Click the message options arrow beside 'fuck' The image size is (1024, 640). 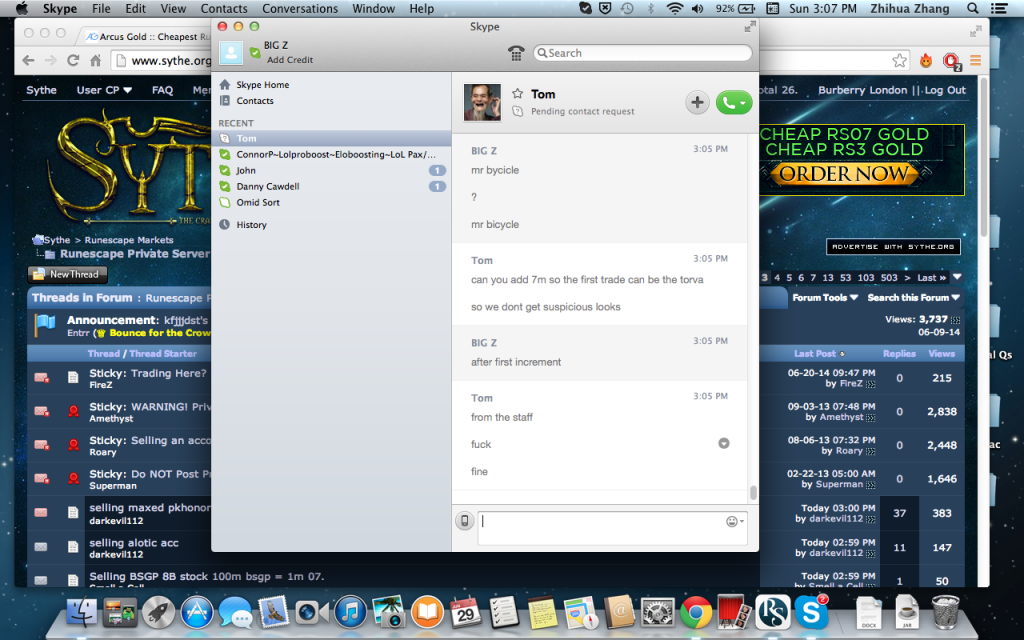point(724,443)
